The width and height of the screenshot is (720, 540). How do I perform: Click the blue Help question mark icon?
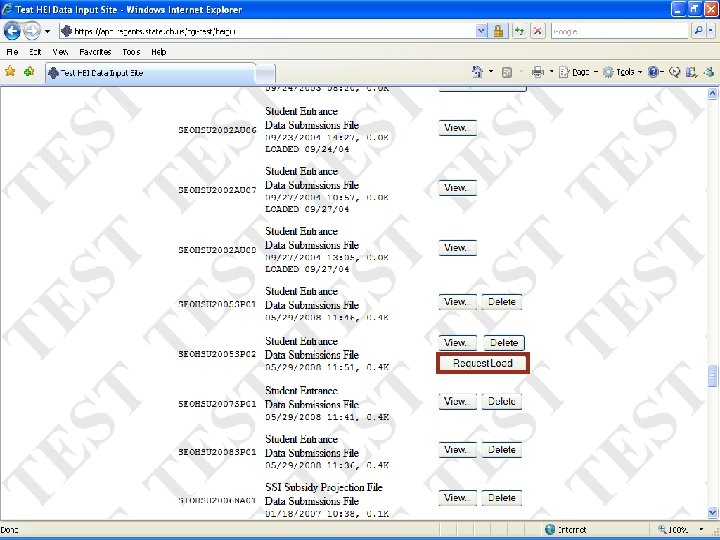tap(652, 72)
